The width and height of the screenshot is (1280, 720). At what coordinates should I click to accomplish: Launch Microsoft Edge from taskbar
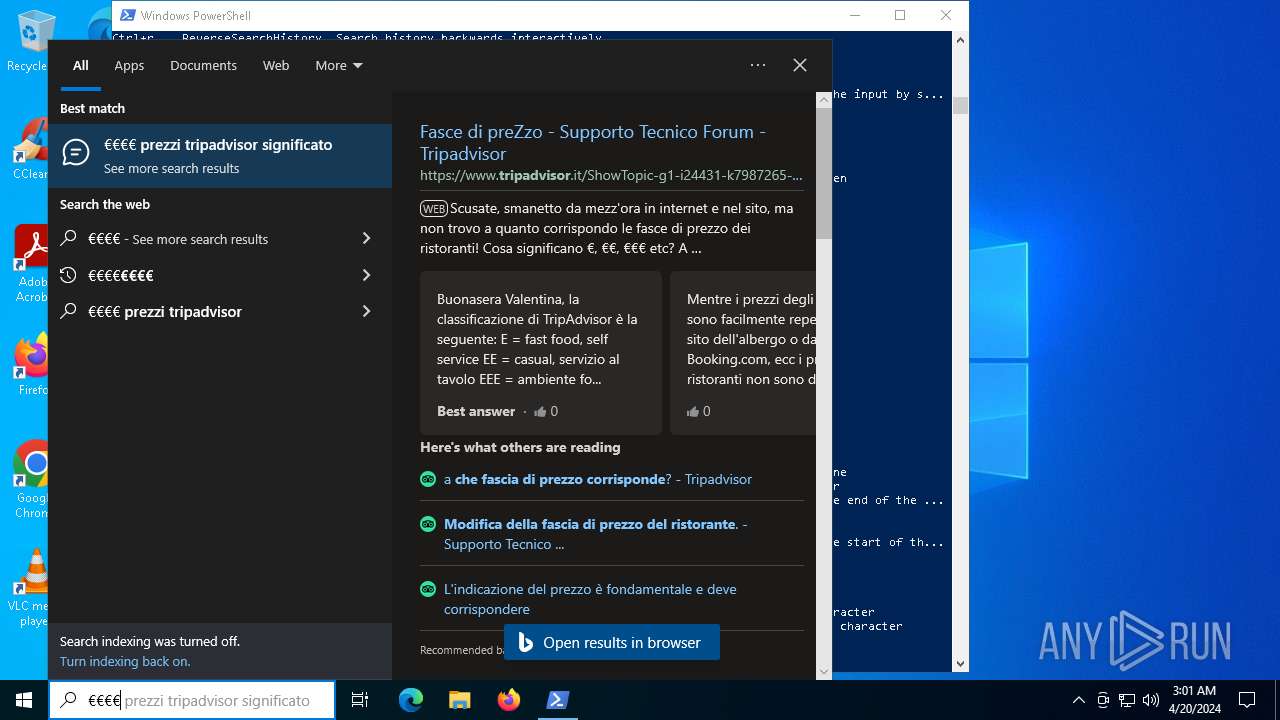coord(411,700)
